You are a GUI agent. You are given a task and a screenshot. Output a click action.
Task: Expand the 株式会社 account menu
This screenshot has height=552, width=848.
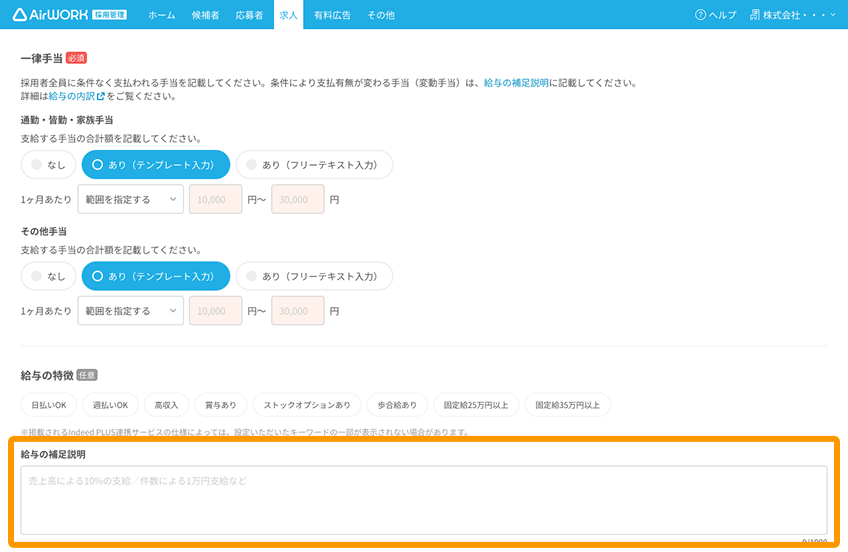[x=793, y=15]
